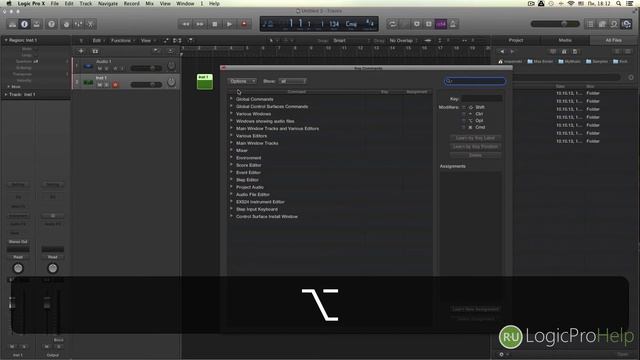Click the Key Commands search field
This screenshot has width=640, height=360.
(475, 81)
